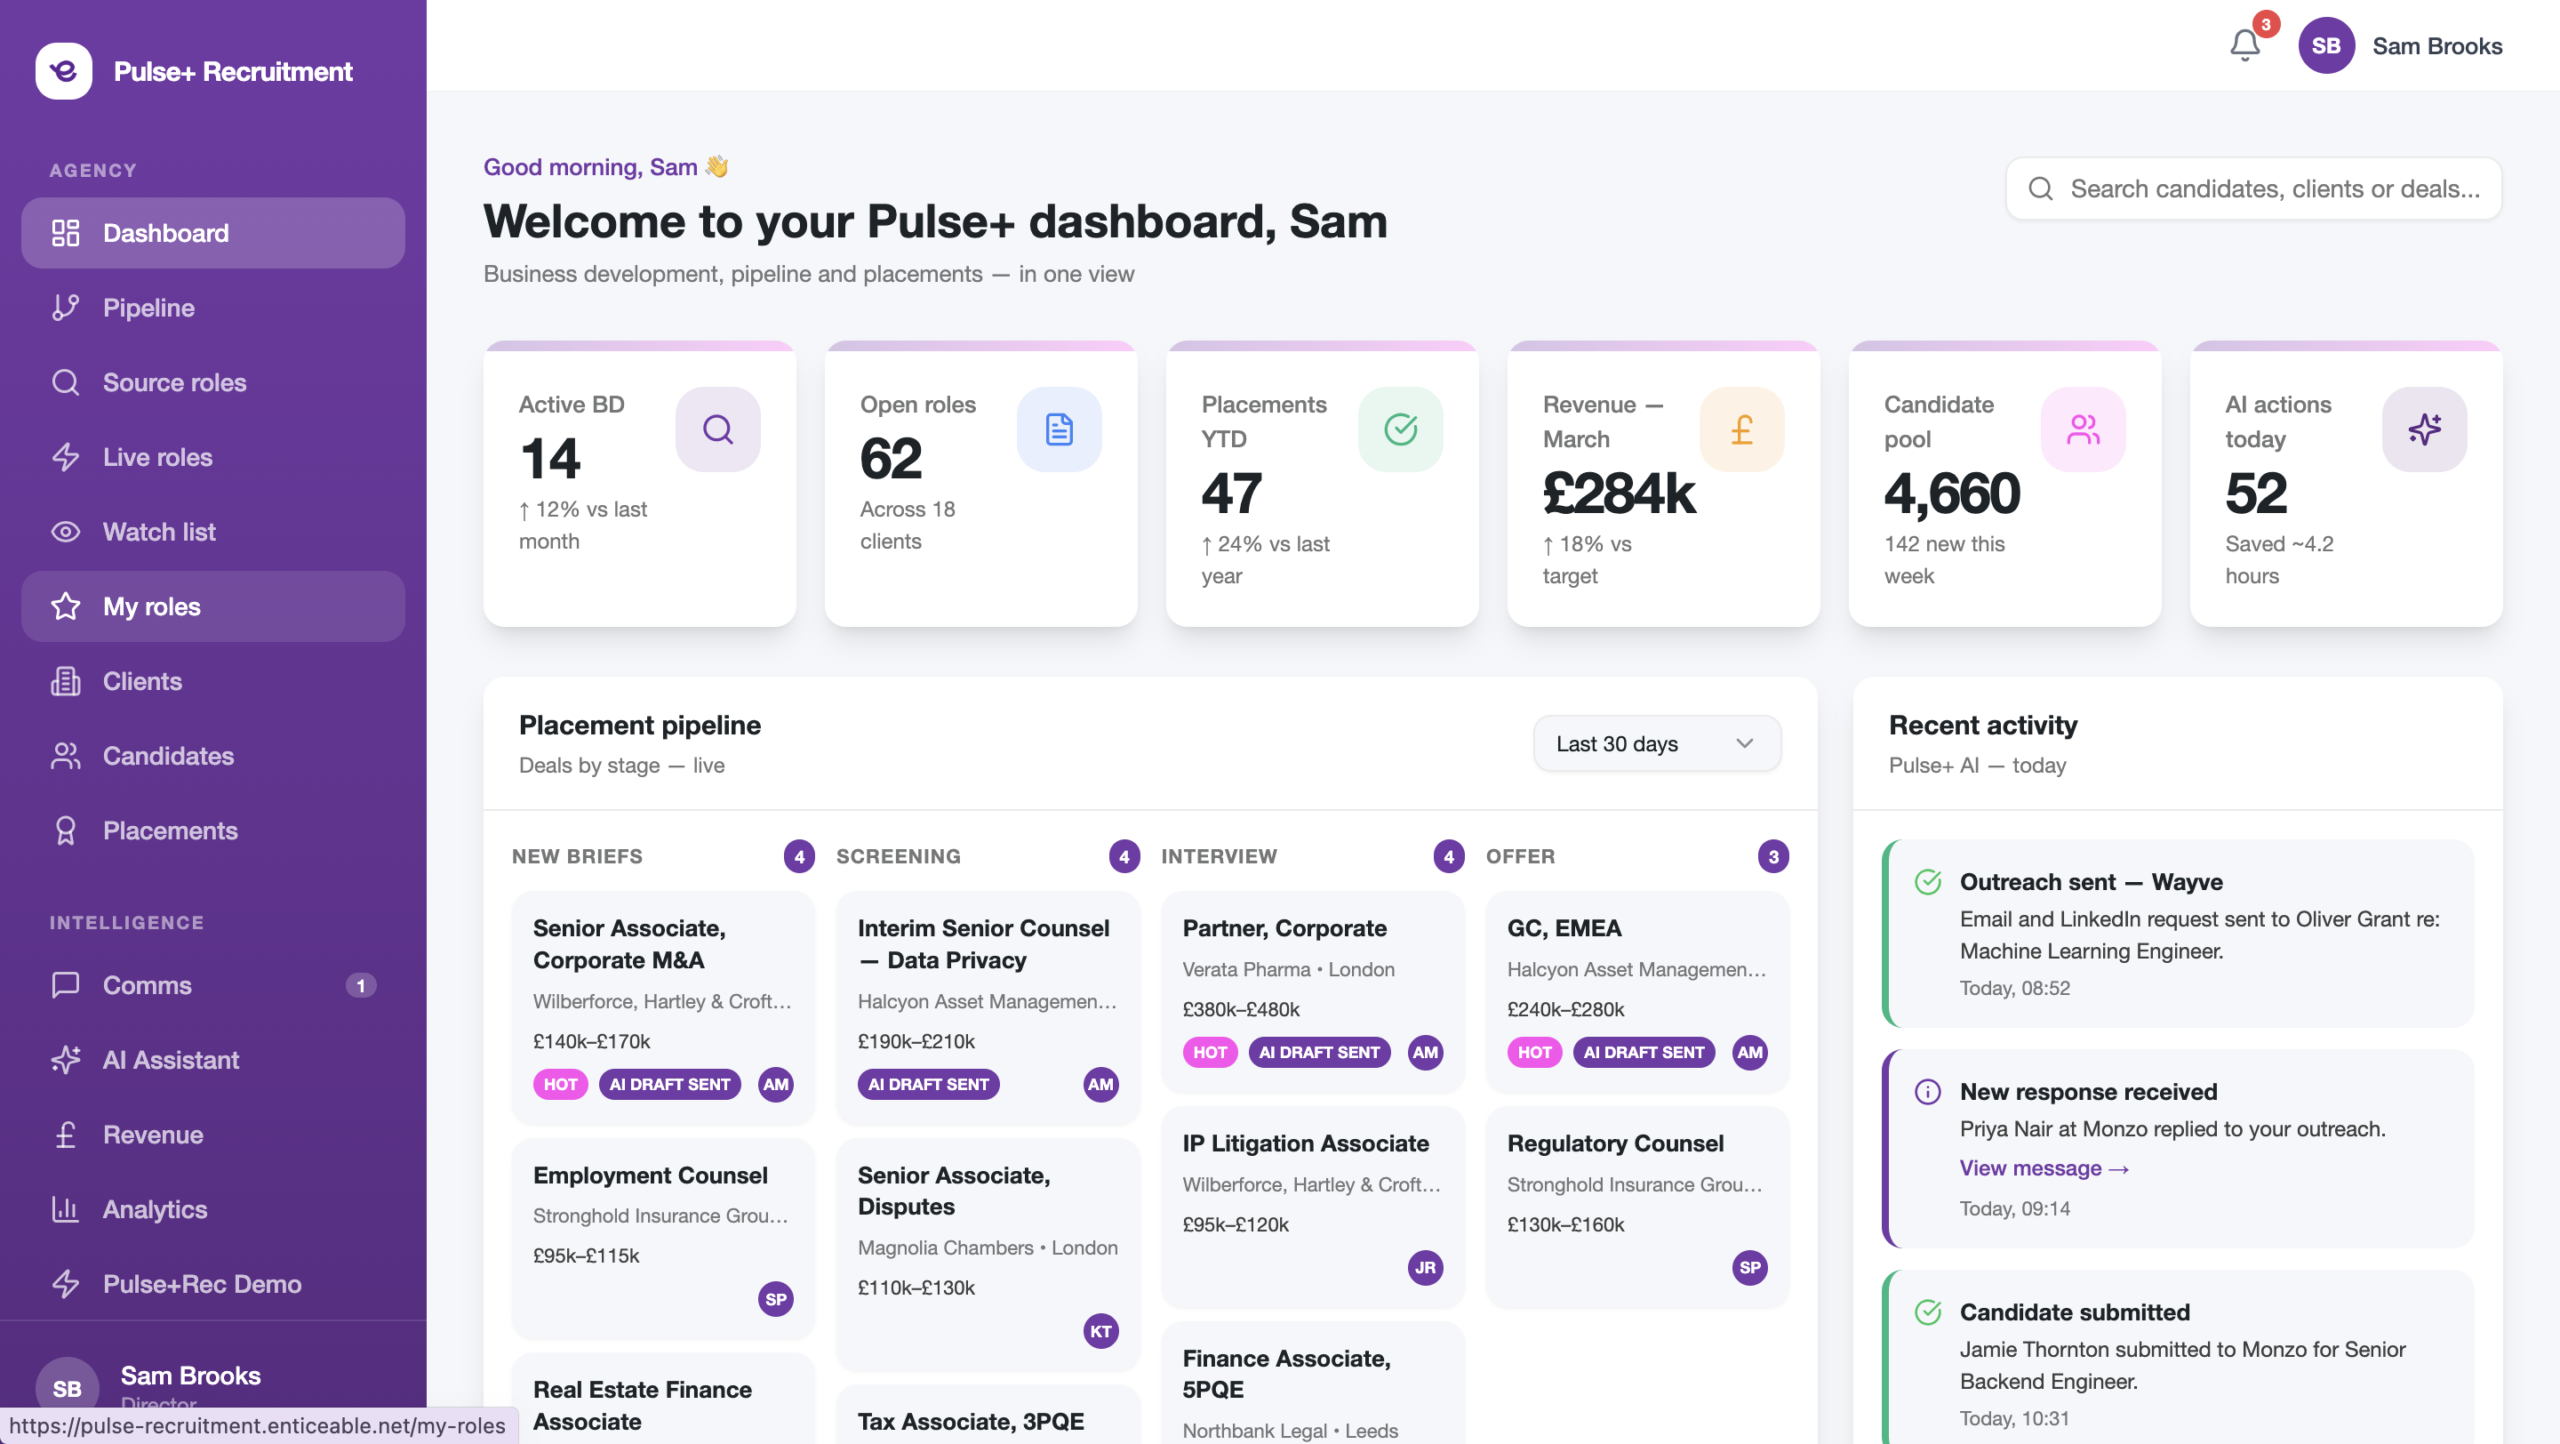This screenshot has width=2560, height=1444.
Task: Click the Candidate submitted check icon
Action: tap(1928, 1312)
